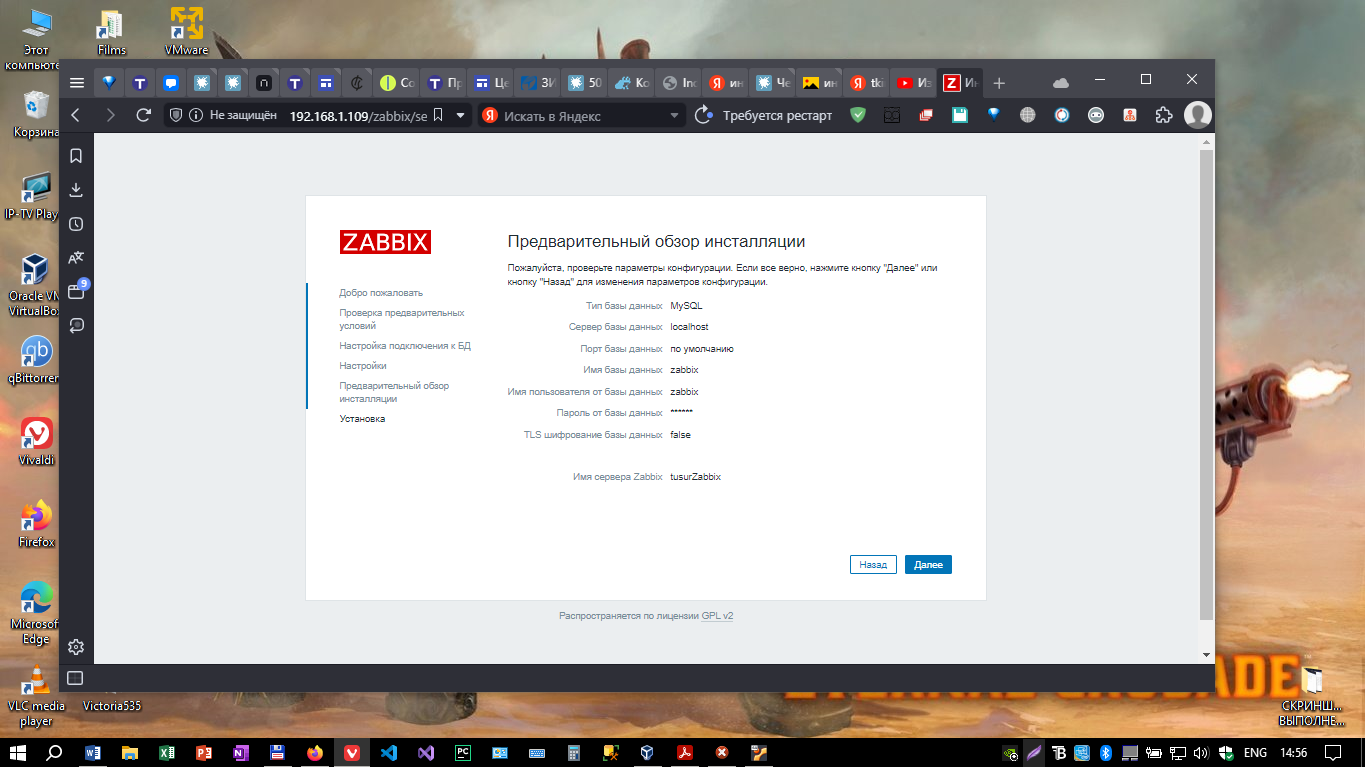Switch to the YouTube tab
The height and width of the screenshot is (767, 1365).
click(x=914, y=83)
